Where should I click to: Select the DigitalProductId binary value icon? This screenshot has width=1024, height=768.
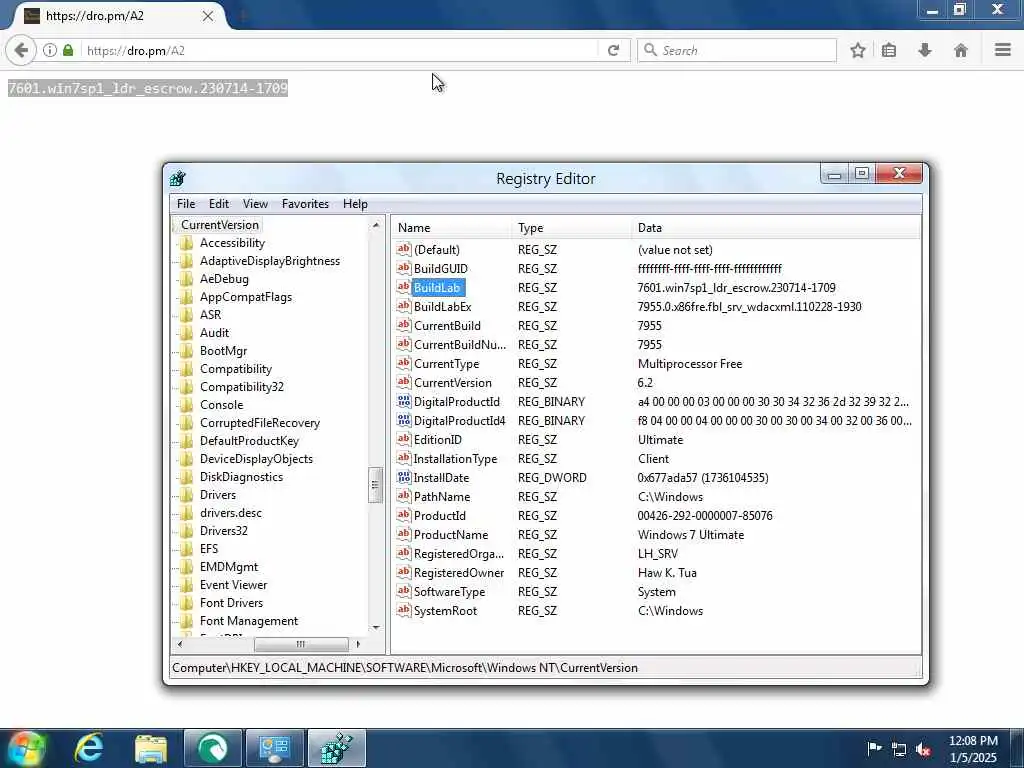[x=404, y=402]
